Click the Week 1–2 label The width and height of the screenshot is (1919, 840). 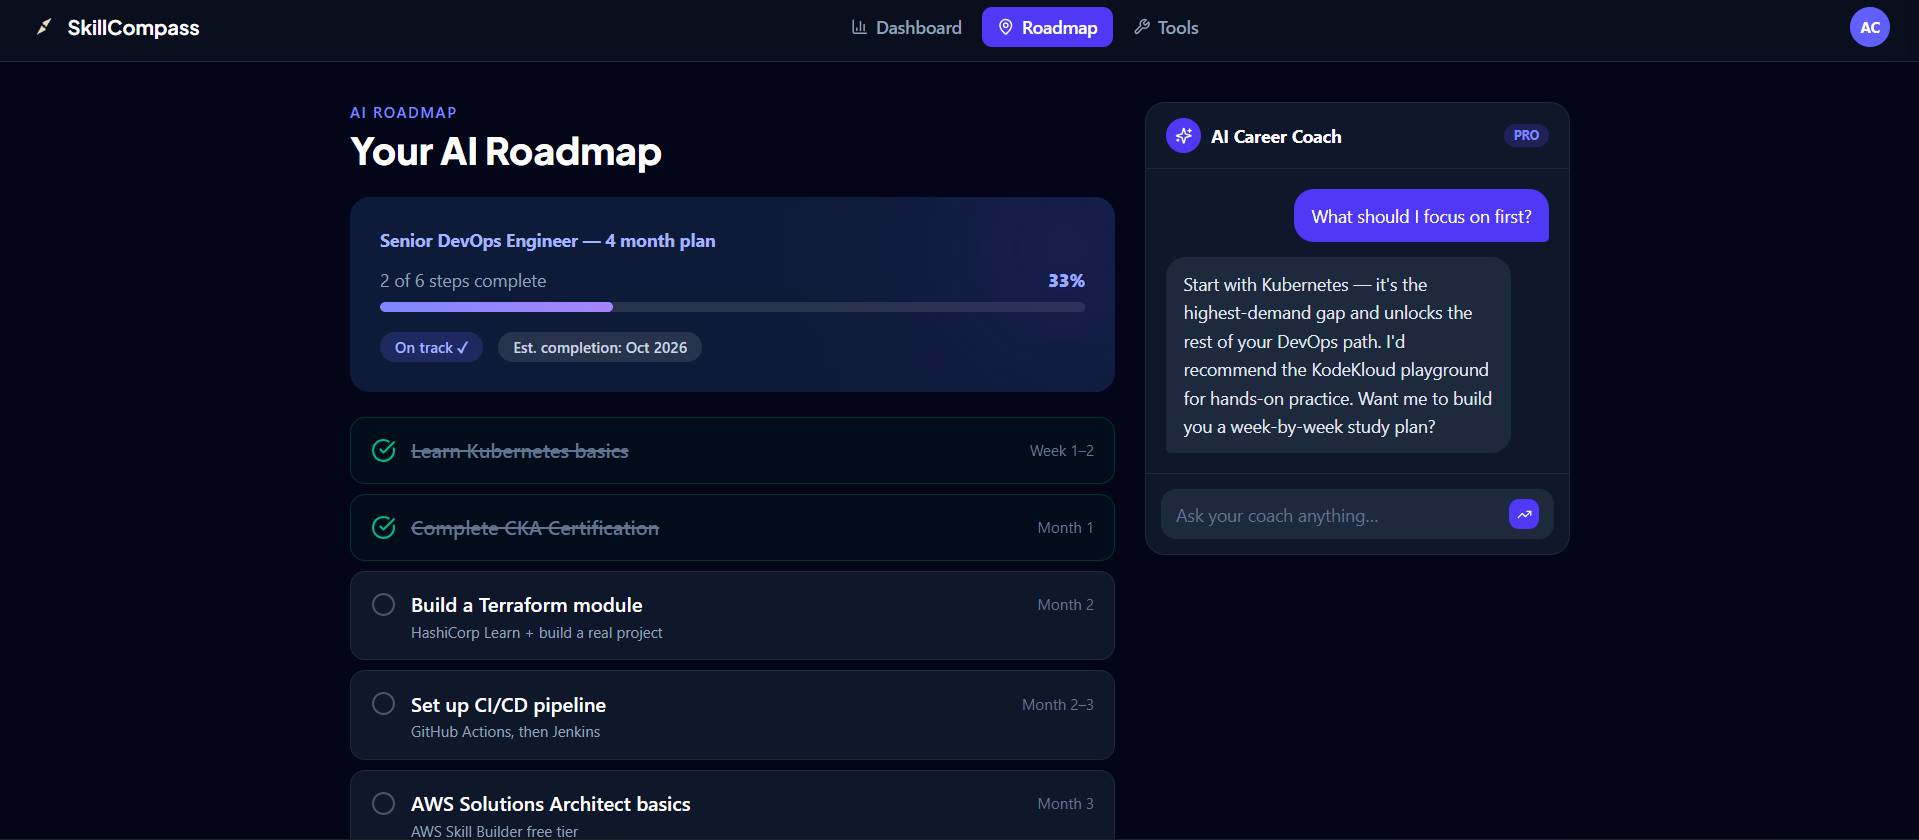coord(1062,451)
